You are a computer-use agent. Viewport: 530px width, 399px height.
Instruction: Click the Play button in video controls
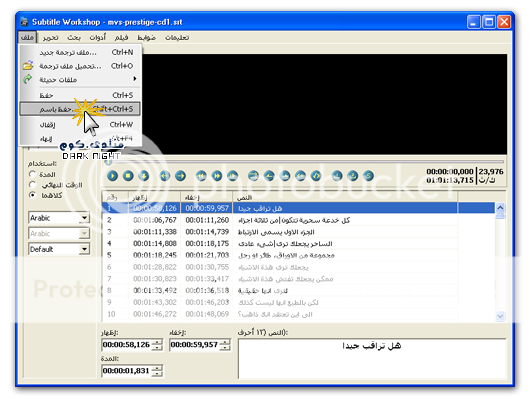113,176
